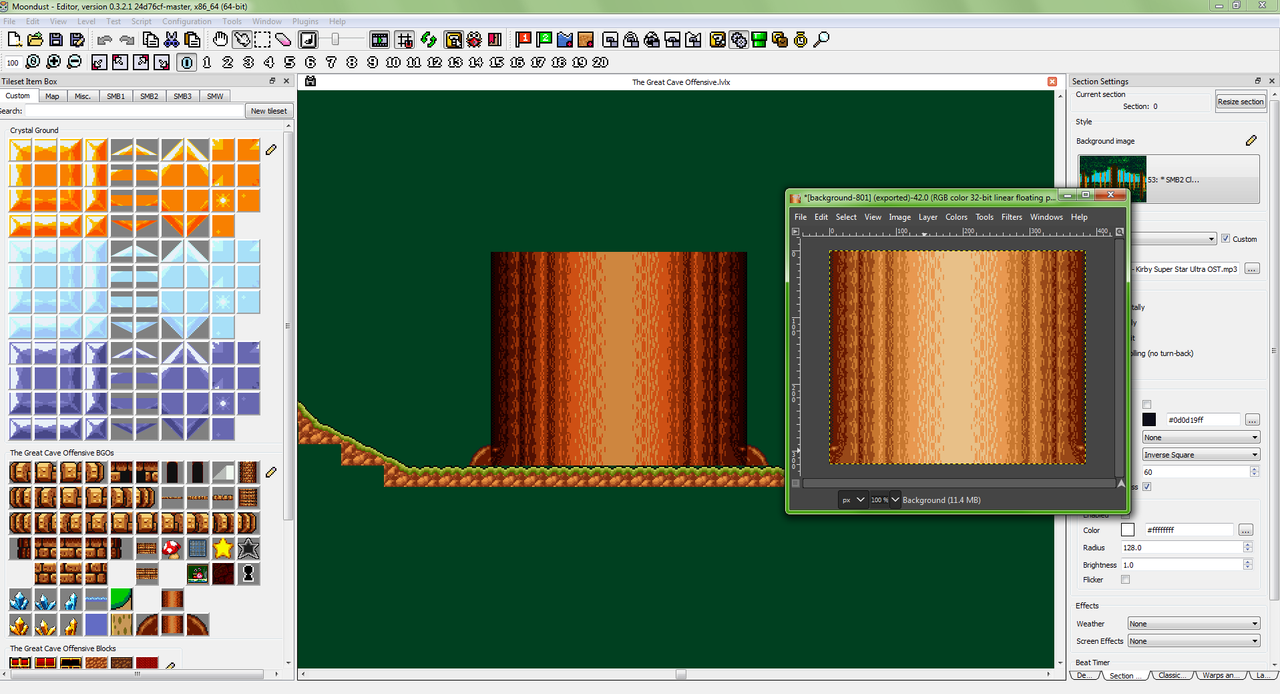
Task: Switch to section 5
Action: 289,62
